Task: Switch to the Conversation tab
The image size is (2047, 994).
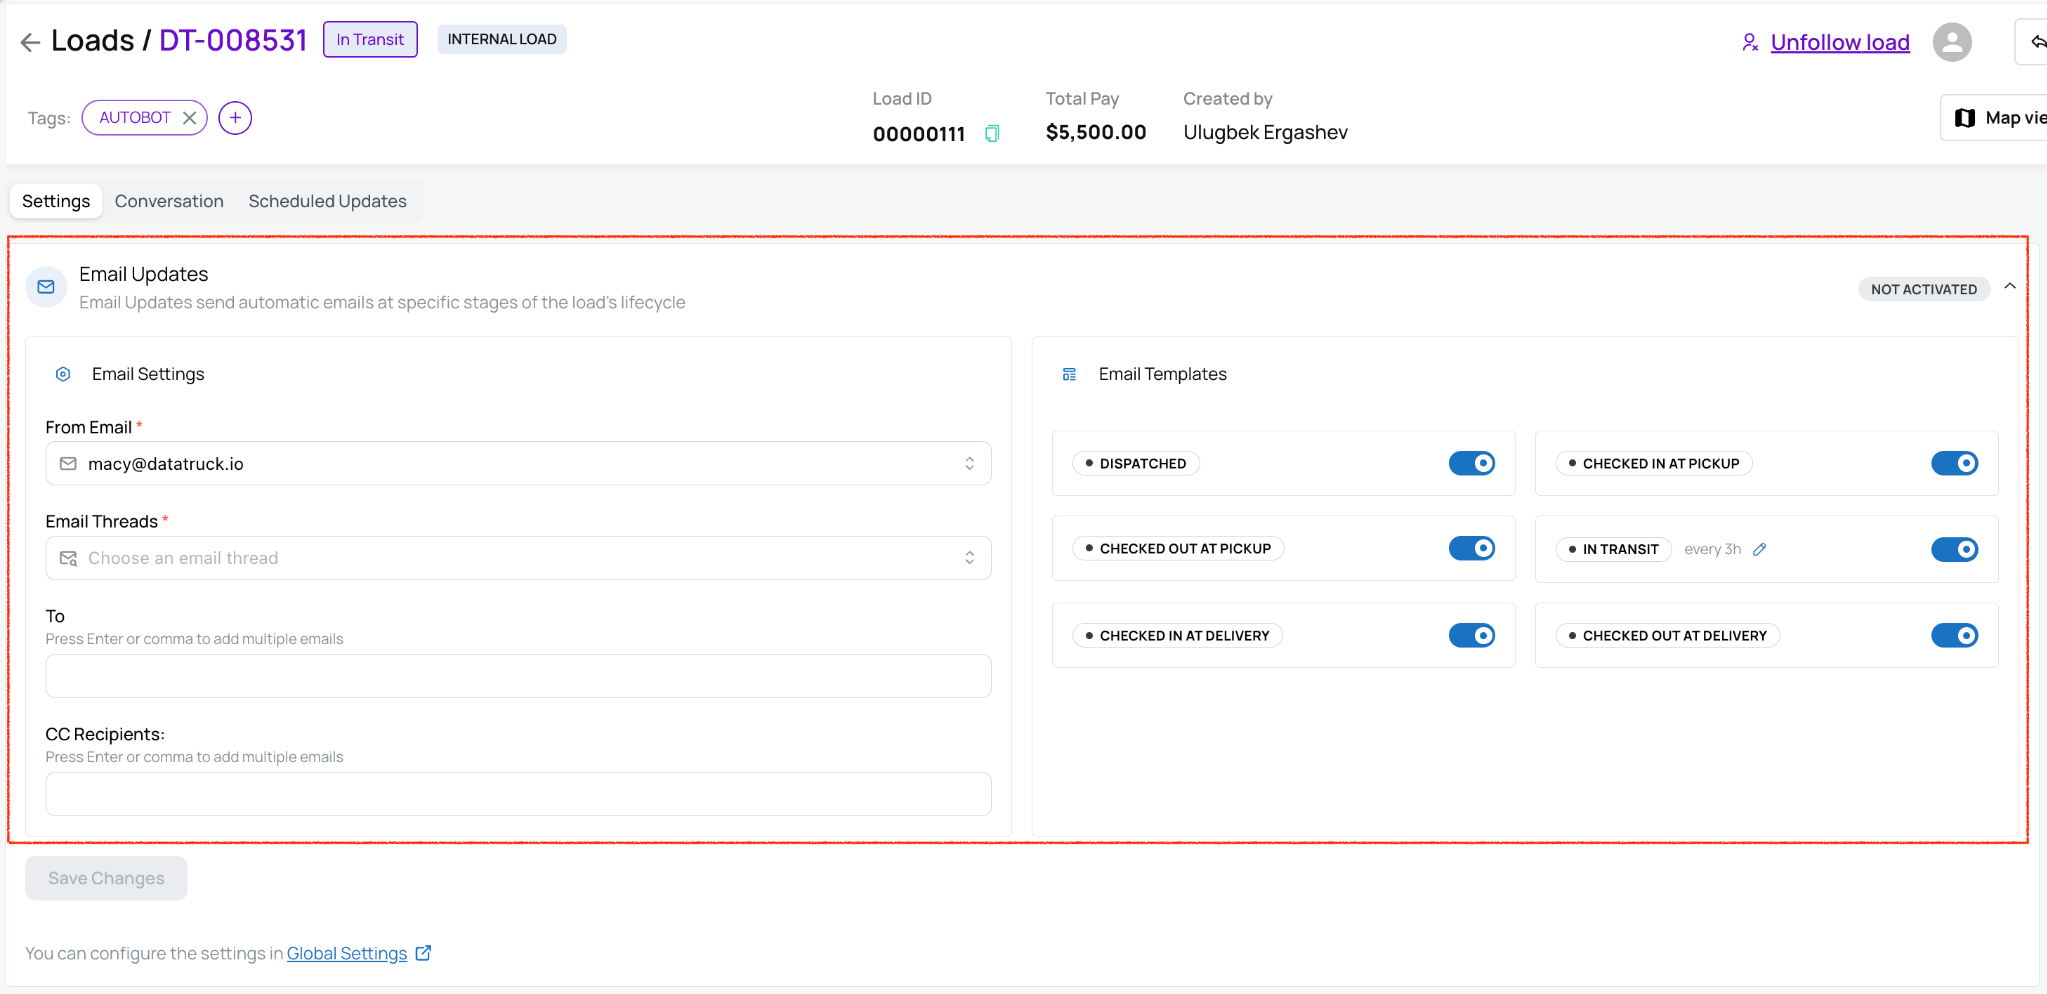Action: tap(169, 201)
